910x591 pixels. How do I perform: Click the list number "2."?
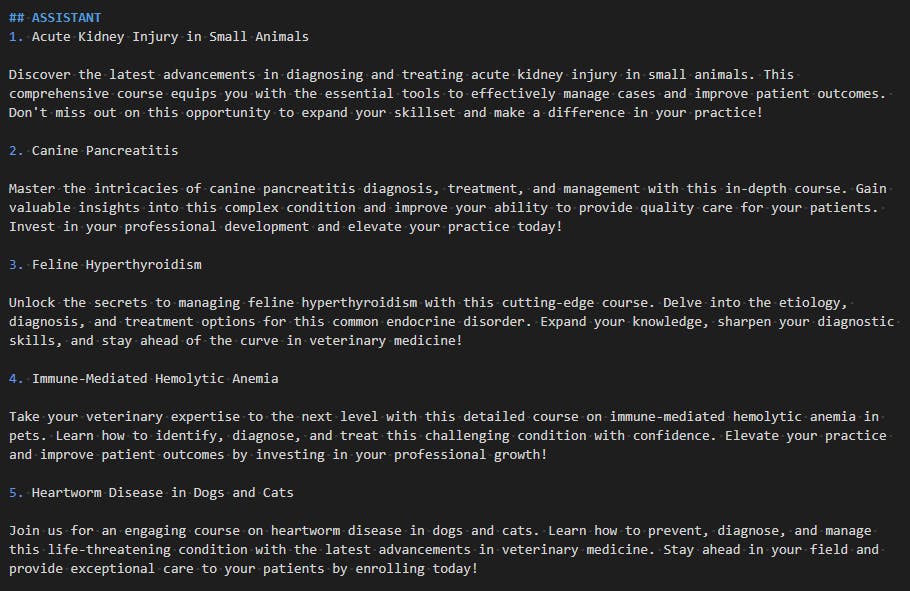(x=16, y=151)
